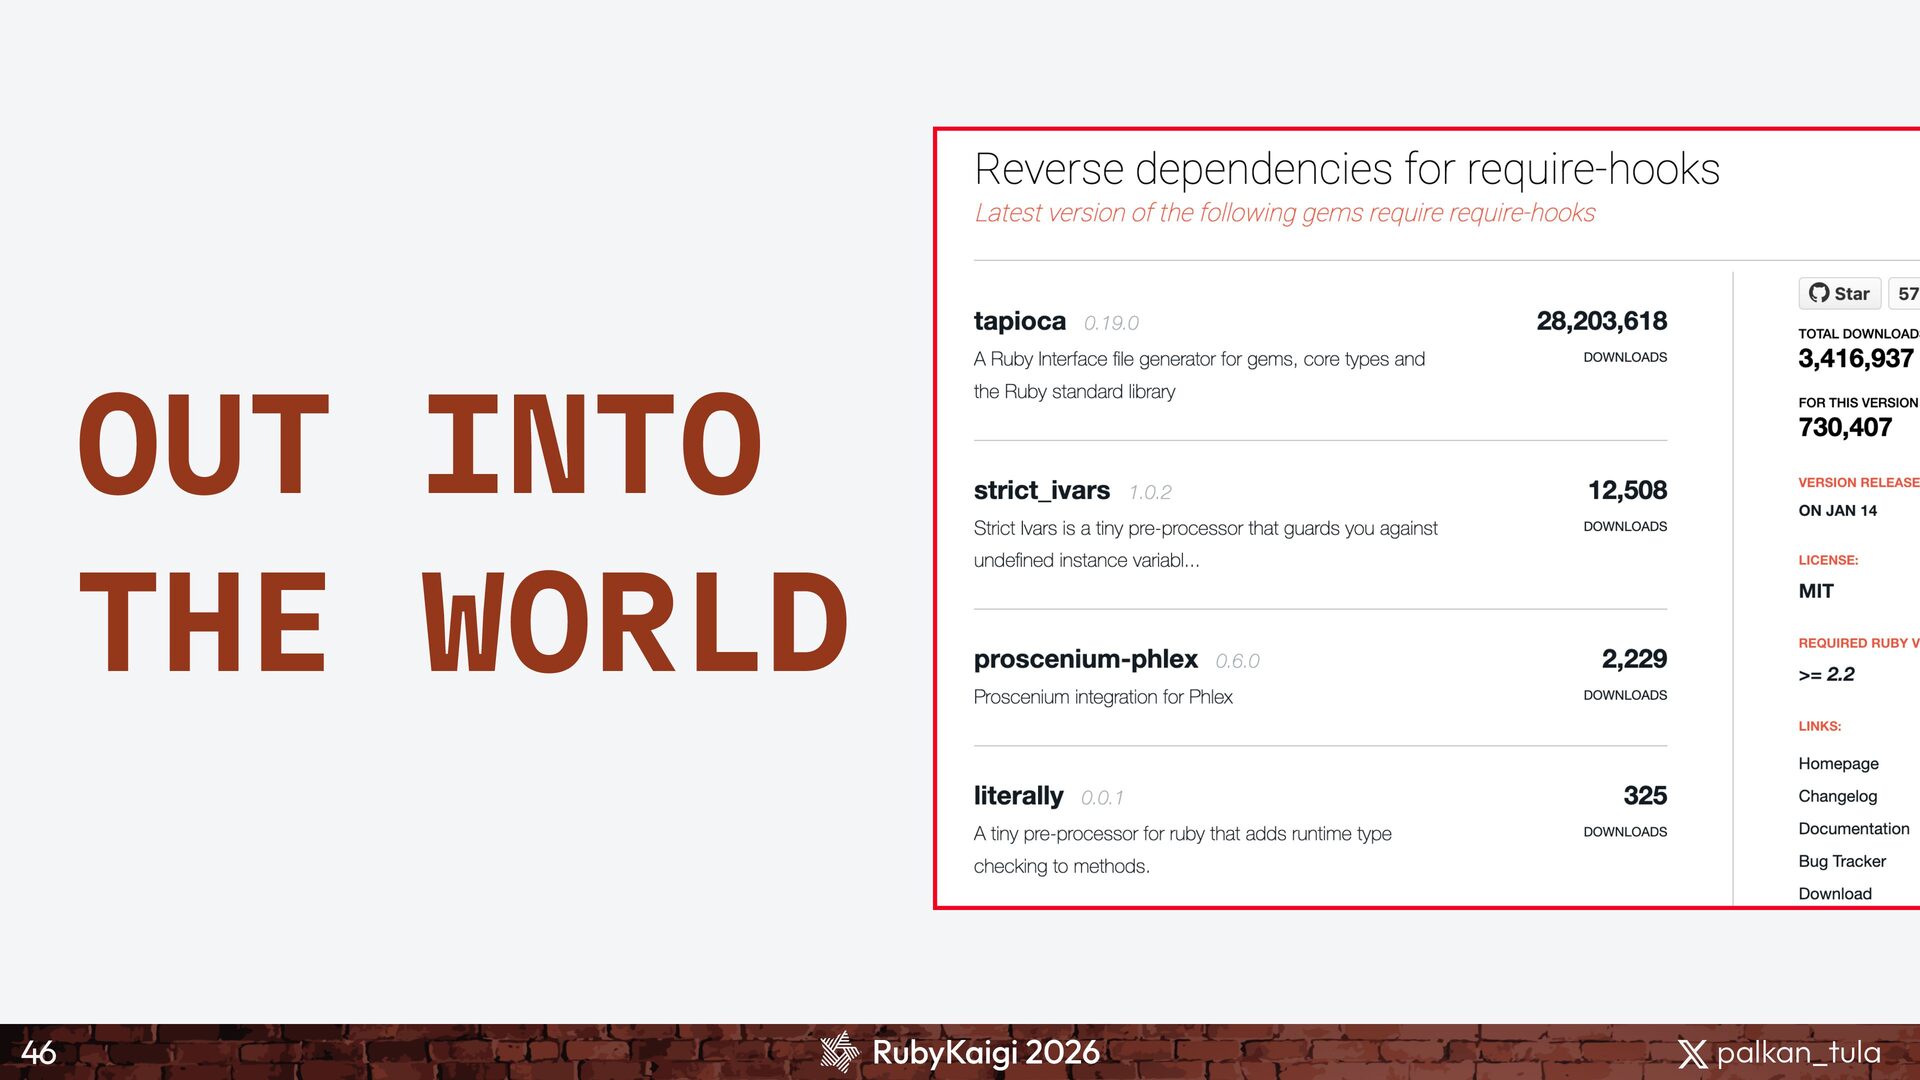Screen dimensions: 1920x1080
Task: Click the Homepage link
Action: [1838, 763]
